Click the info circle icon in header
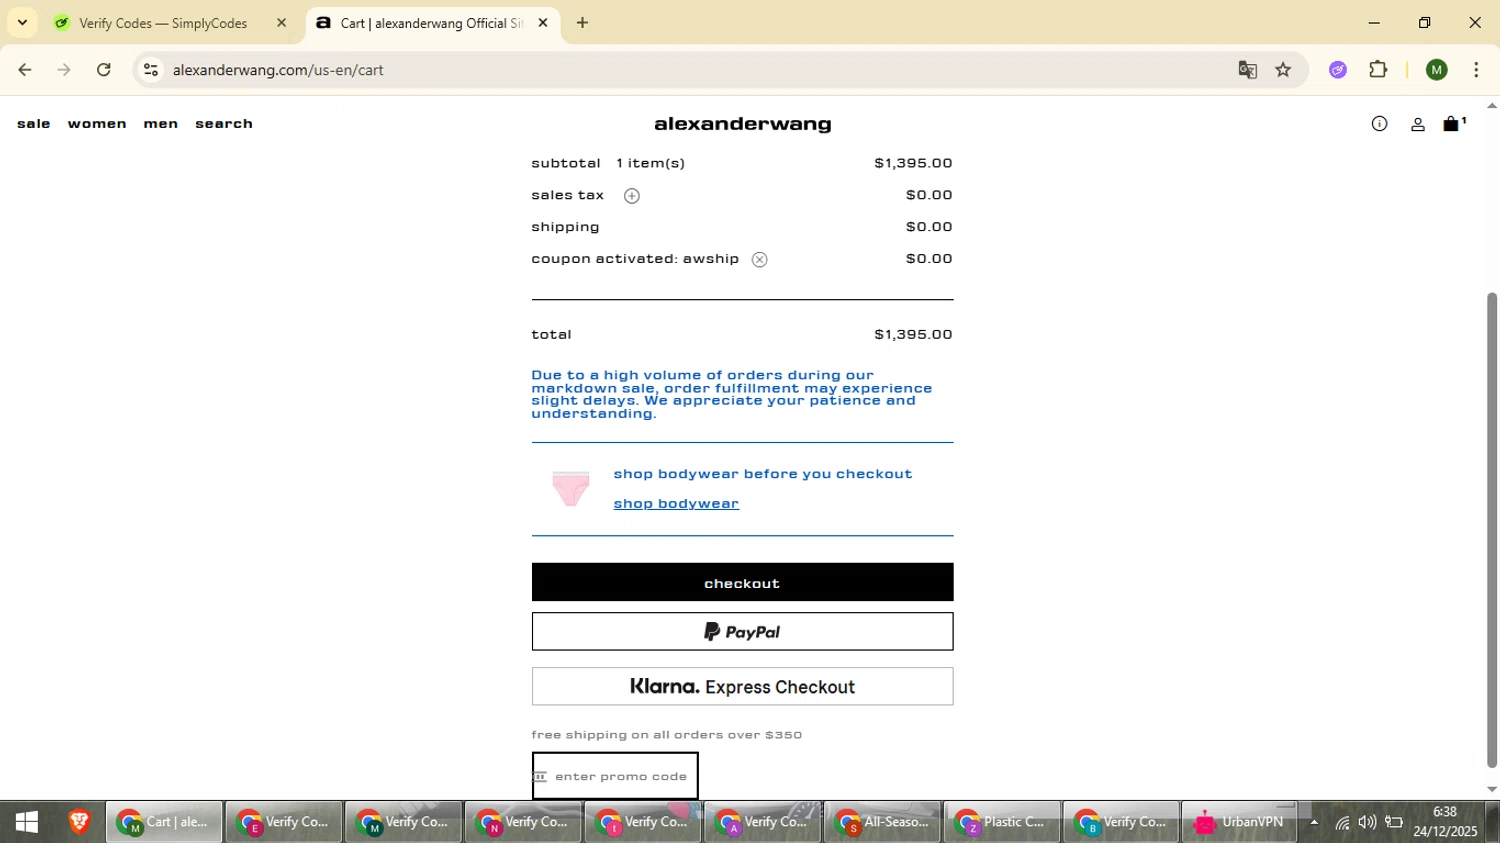The height and width of the screenshot is (843, 1500). [x=1379, y=124]
